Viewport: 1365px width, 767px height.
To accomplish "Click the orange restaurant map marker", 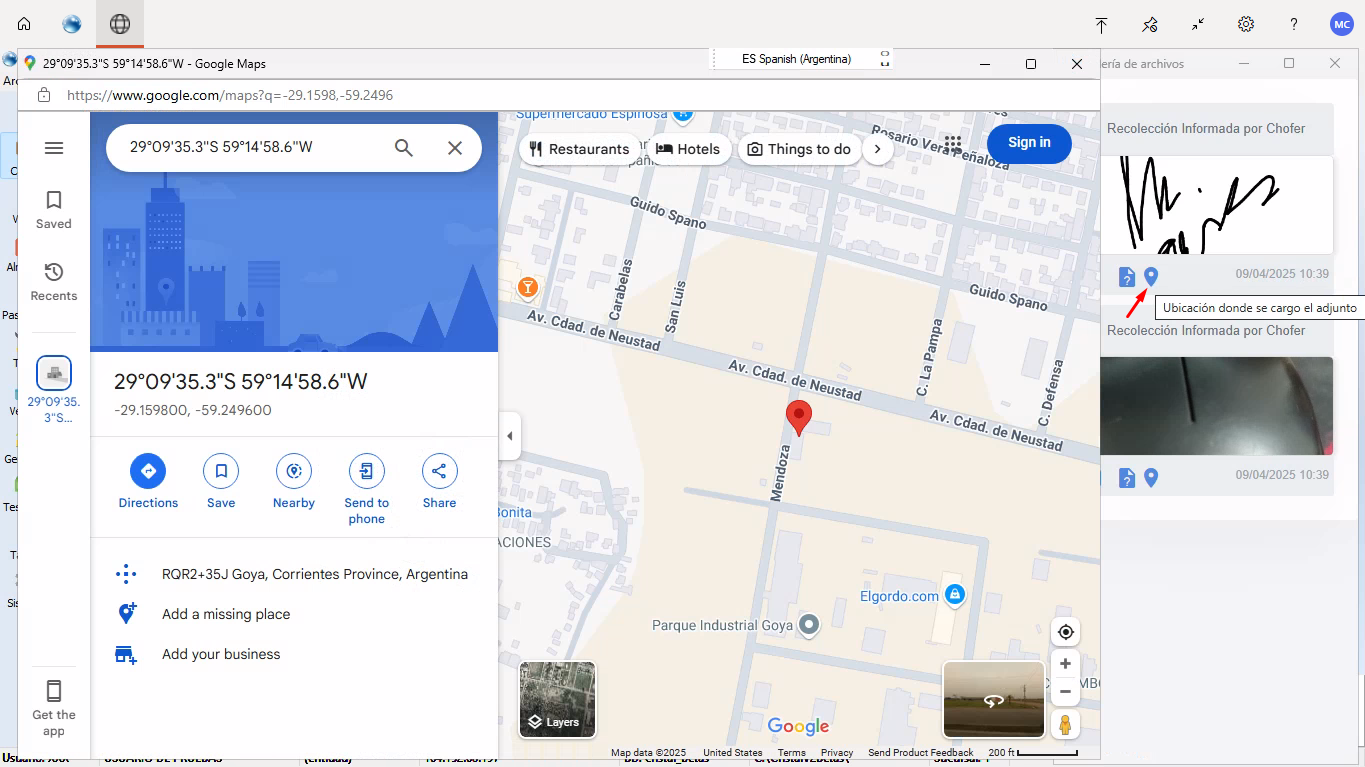I will pos(528,289).
